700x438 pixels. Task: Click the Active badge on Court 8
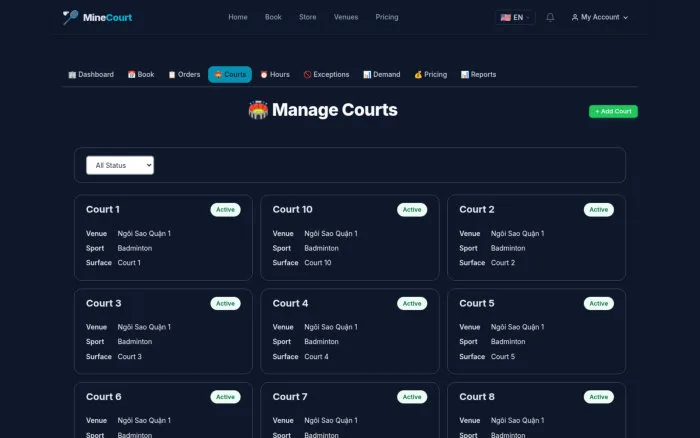(x=599, y=397)
